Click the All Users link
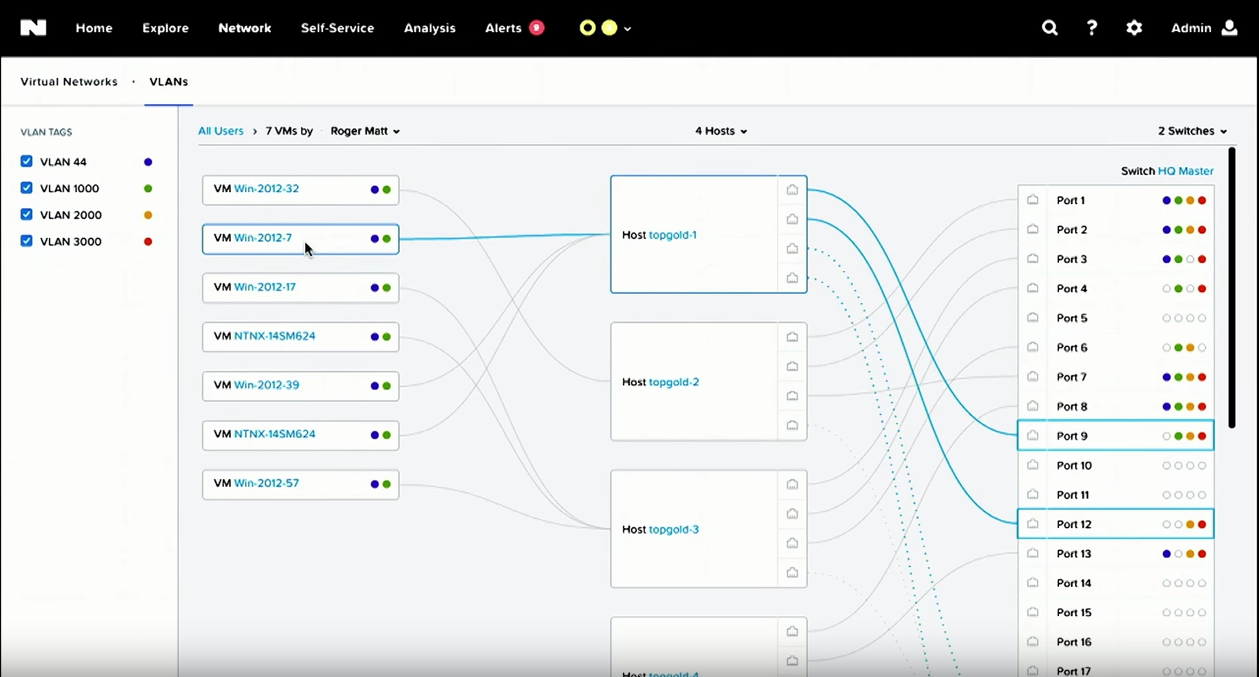Viewport: 1259px width, 677px height. pos(221,131)
